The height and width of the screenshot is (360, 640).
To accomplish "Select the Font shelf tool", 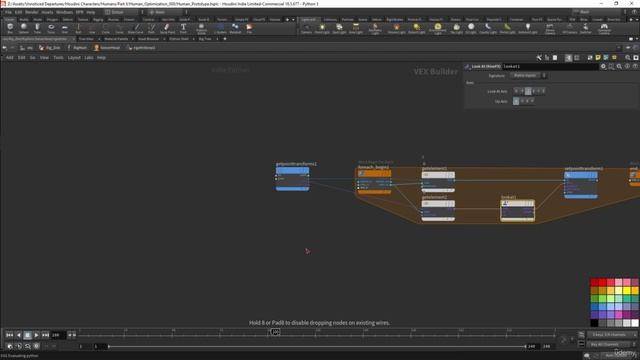I will click(x=183, y=28).
